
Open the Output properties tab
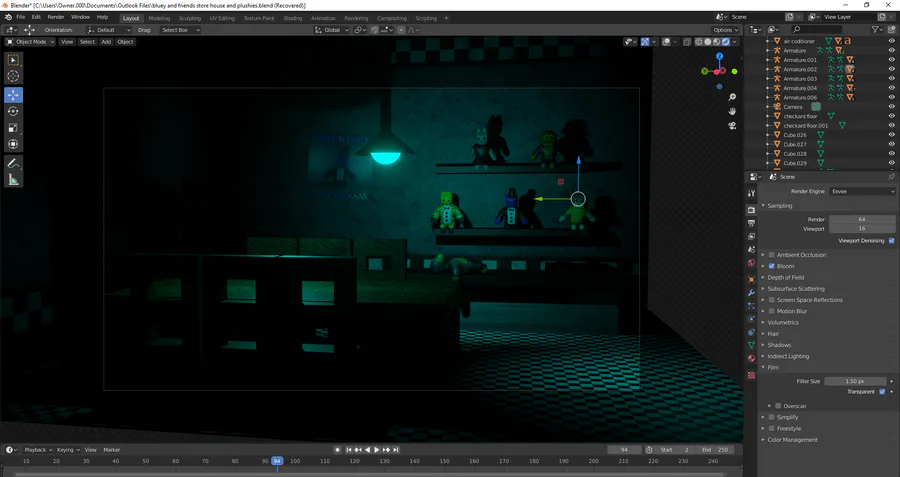point(751,223)
